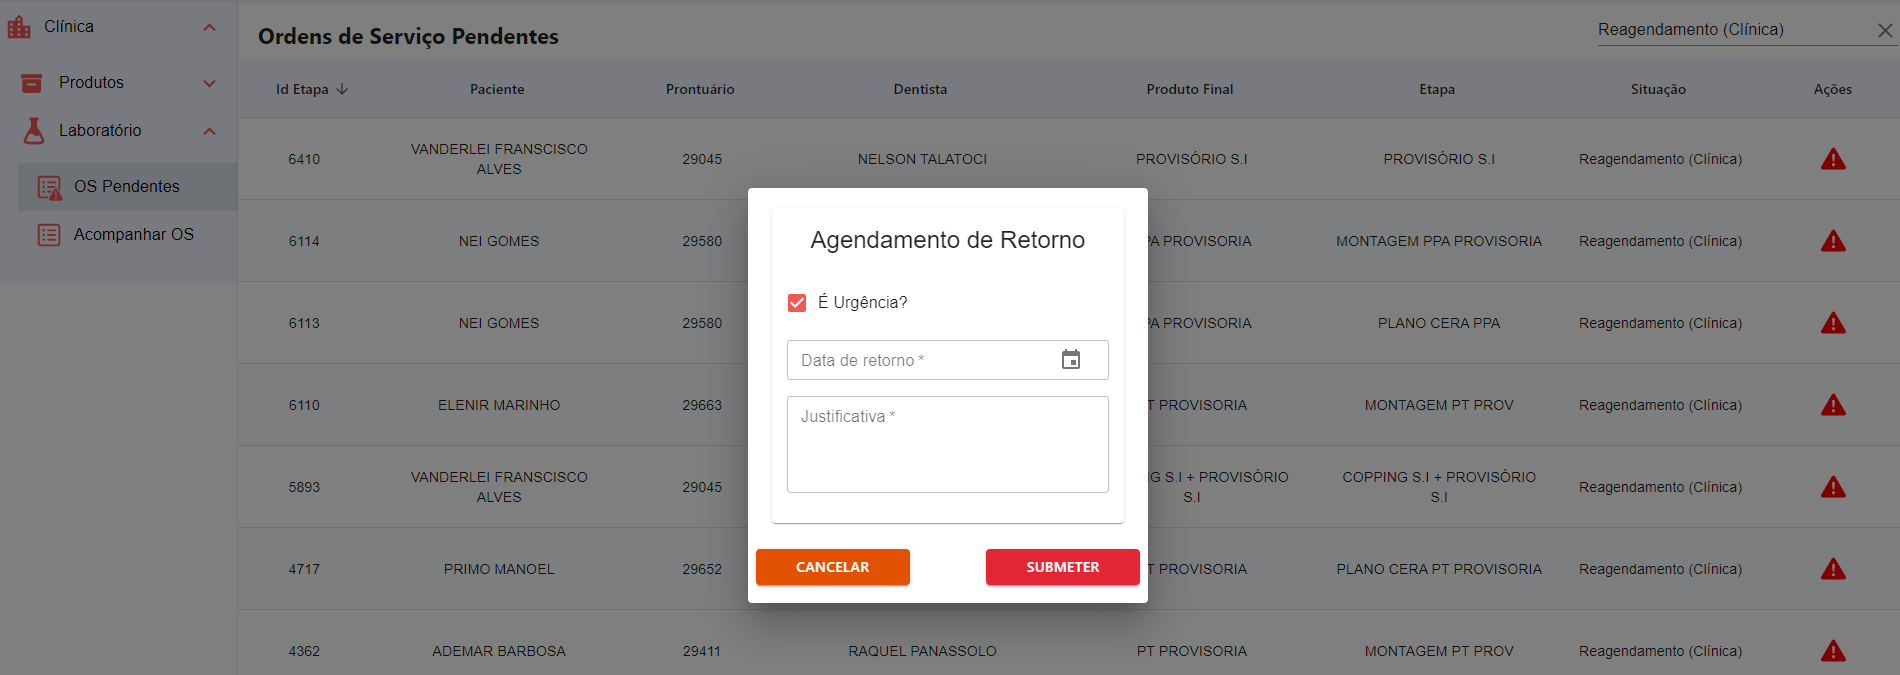Uncheck the É Urgência checkbox

[797, 303]
